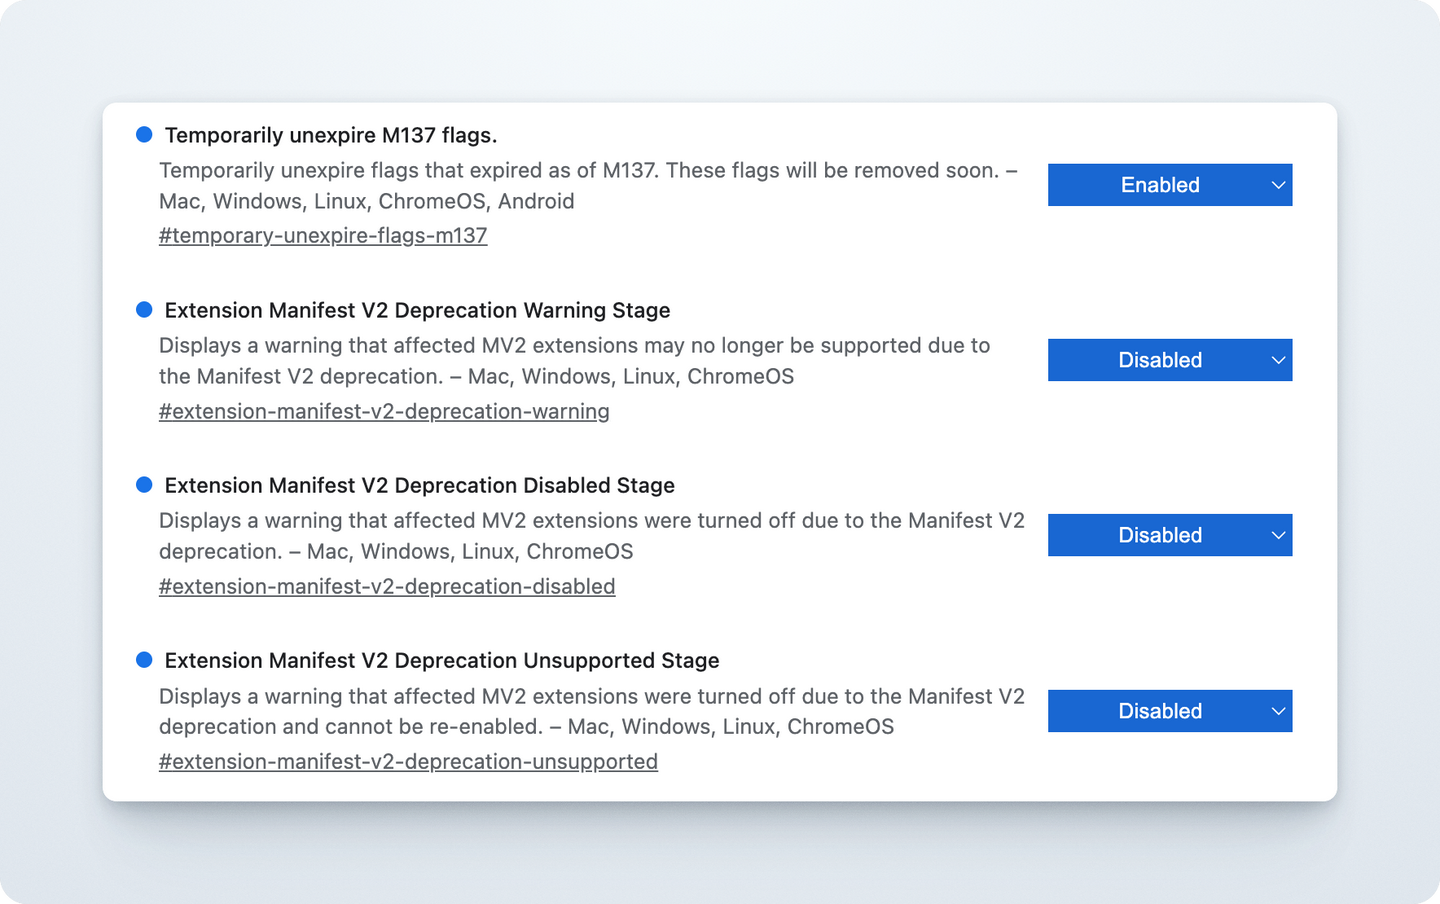This screenshot has width=1440, height=904.
Task: Open #extension-manifest-v2-deprecation-disabled link
Action: click(x=387, y=586)
